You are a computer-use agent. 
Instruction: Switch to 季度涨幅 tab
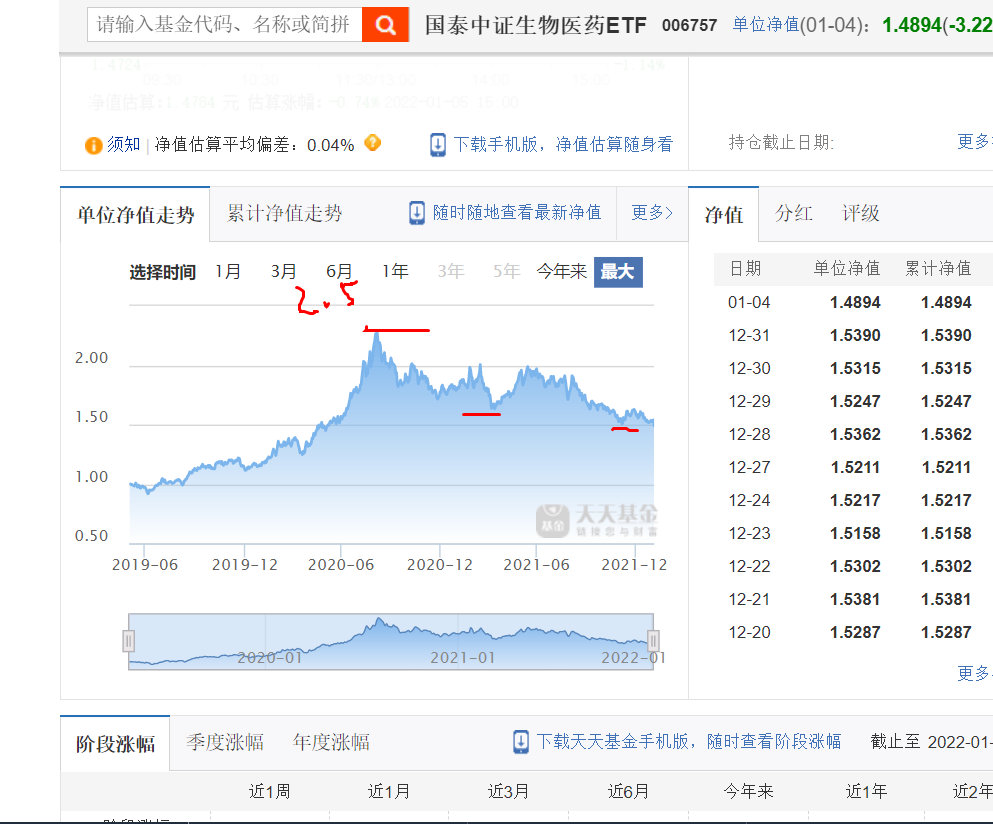tap(225, 742)
